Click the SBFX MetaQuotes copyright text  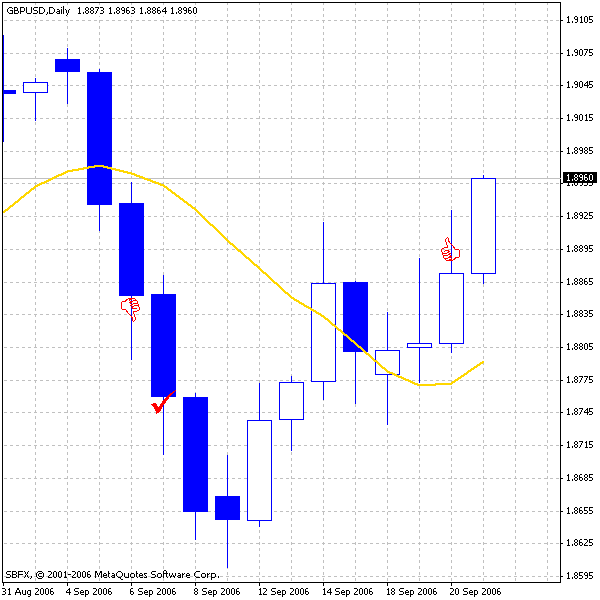pos(112,575)
